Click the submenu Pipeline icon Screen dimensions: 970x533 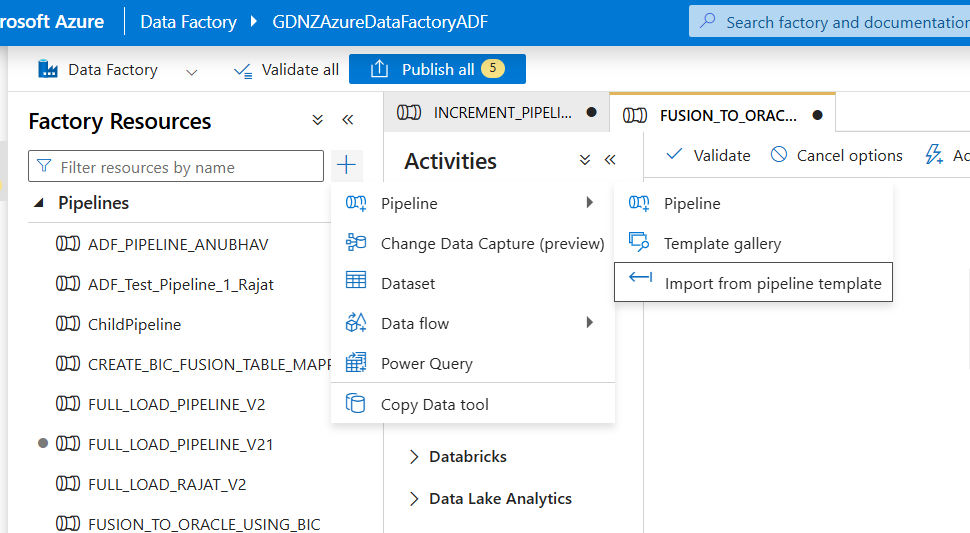click(x=638, y=203)
